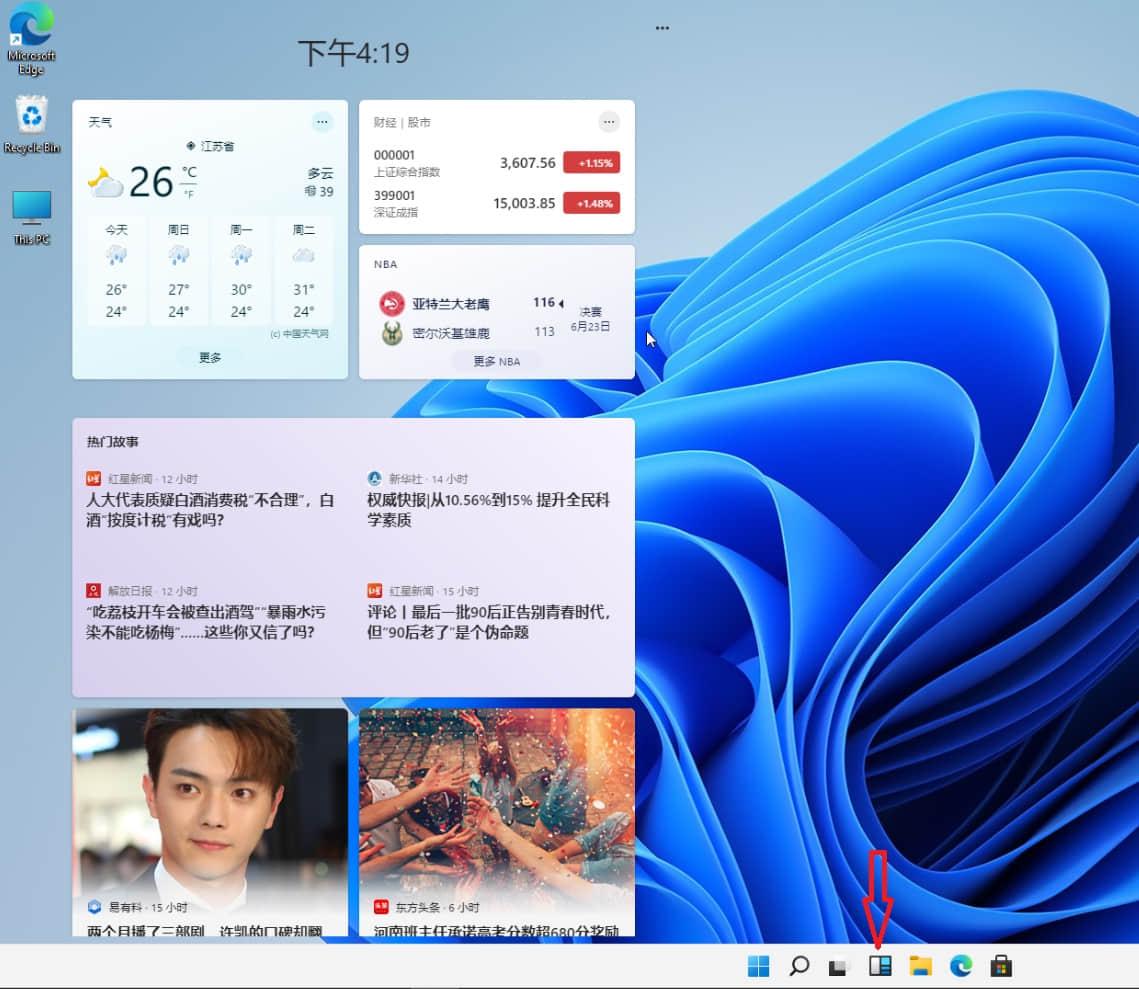The height and width of the screenshot is (989, 1139).
Task: Open Task View from the taskbar
Action: (839, 966)
